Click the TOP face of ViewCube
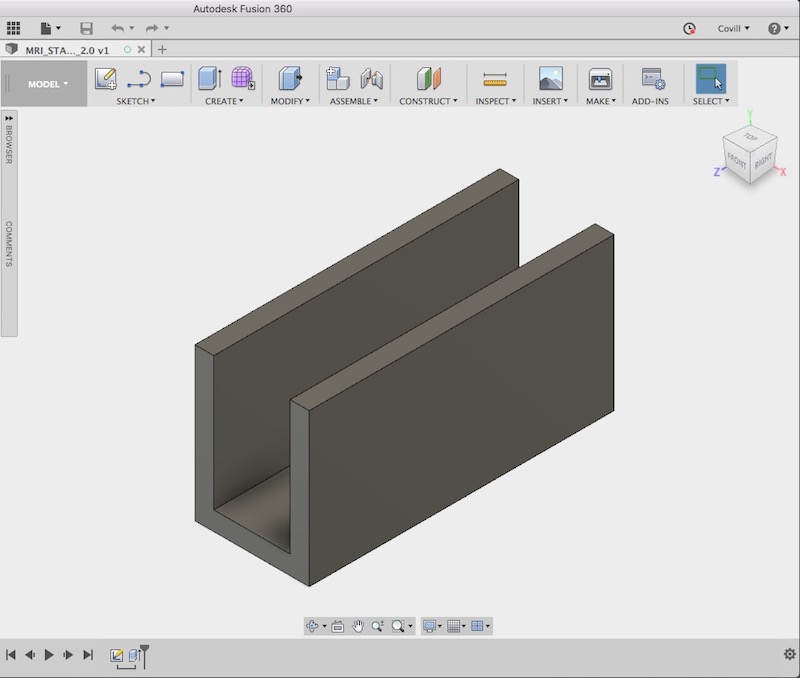Screen dimensions: 800x678 pos(751,138)
